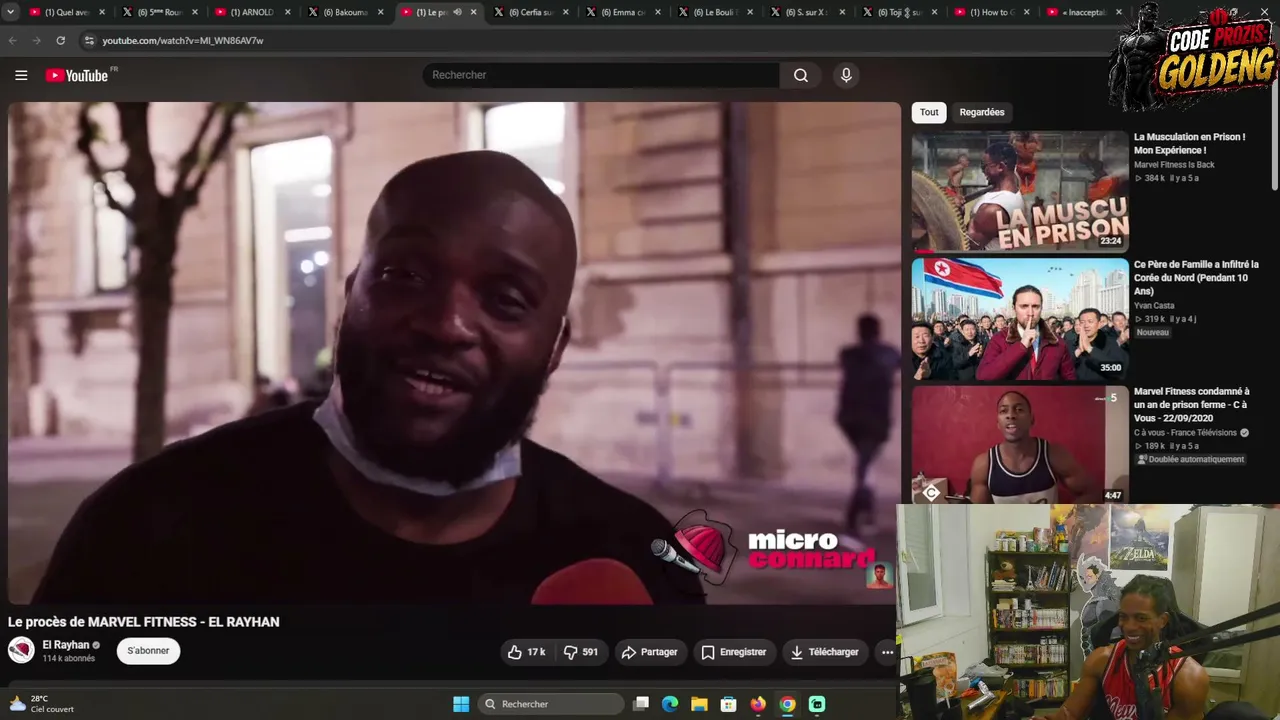Click the 'LA MUSCU EN PRISON' thumbnail

[x=1020, y=191]
